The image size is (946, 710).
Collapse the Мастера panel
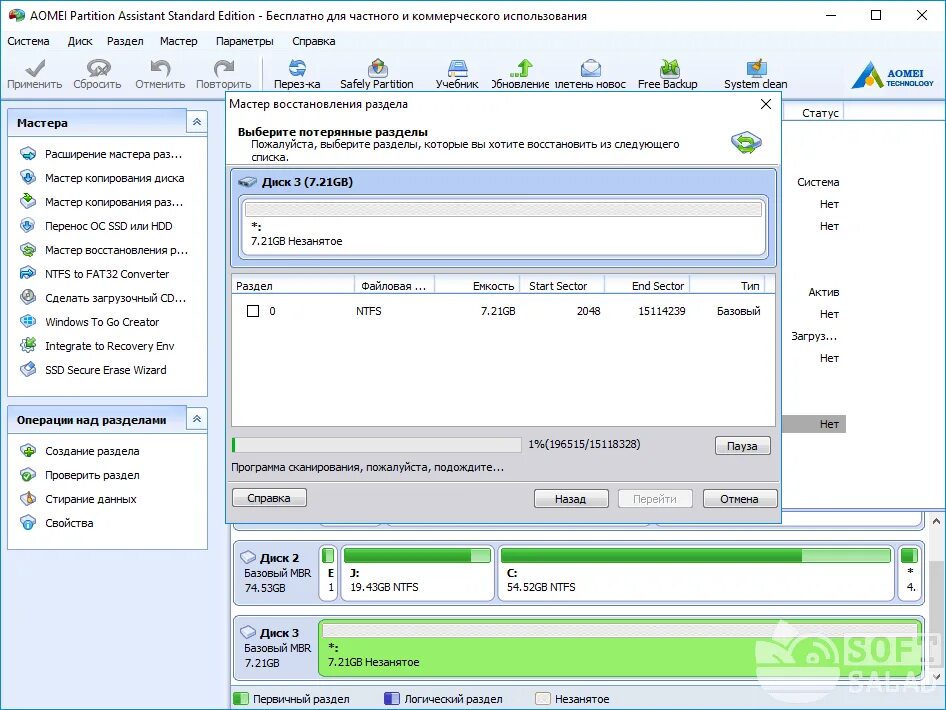click(x=197, y=122)
